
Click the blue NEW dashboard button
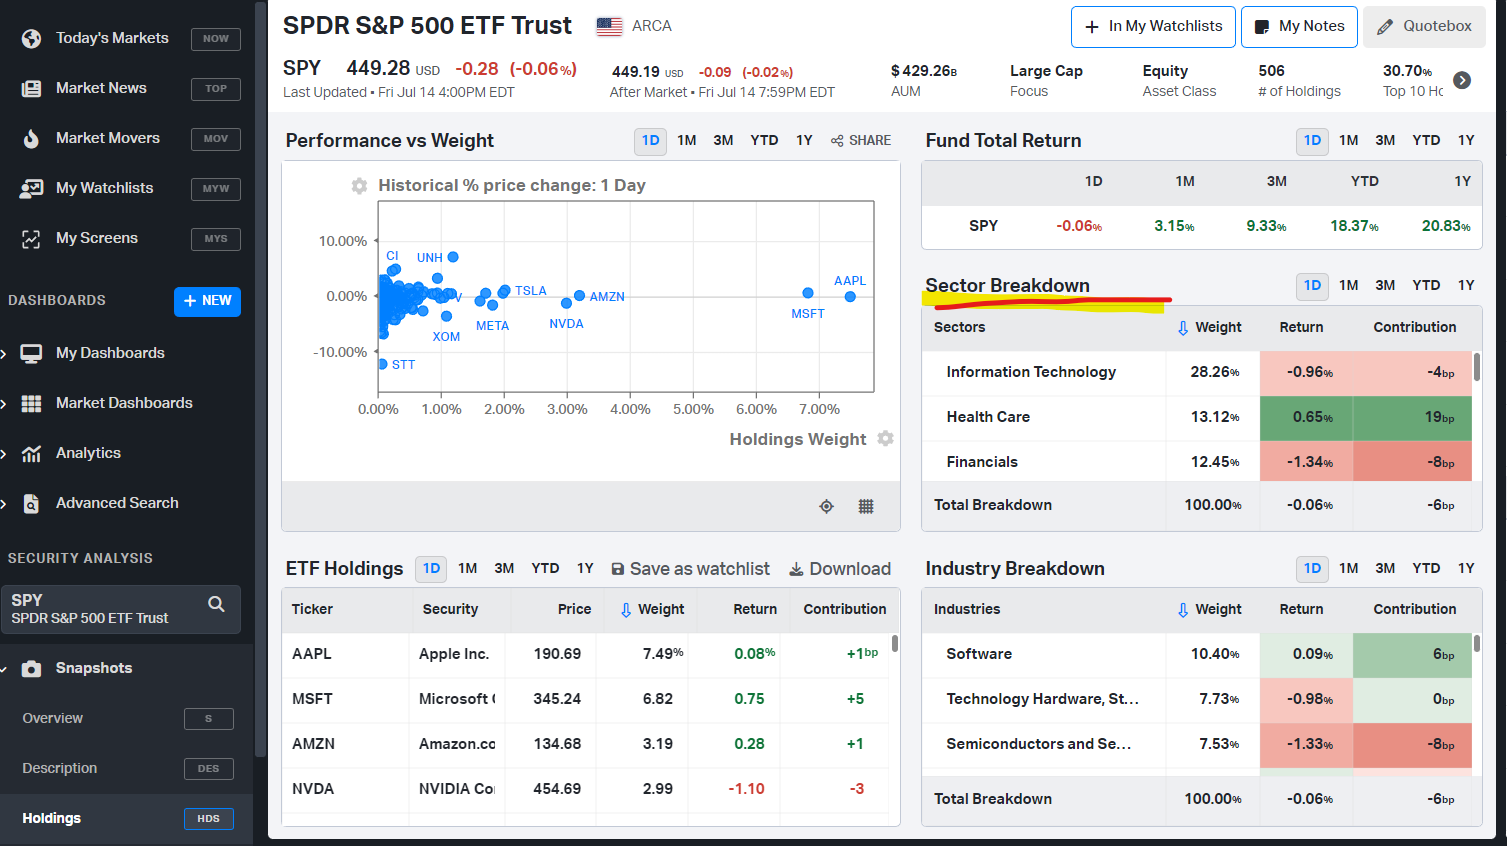coord(207,301)
